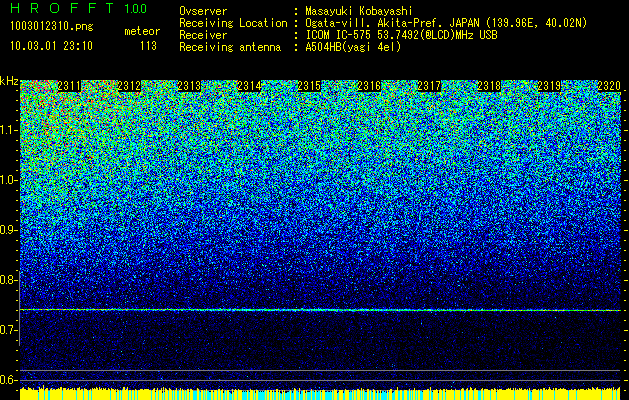This screenshot has height=400, width=629.
Task: Click the 1.0 frequency axis label
Action: (x=8, y=180)
